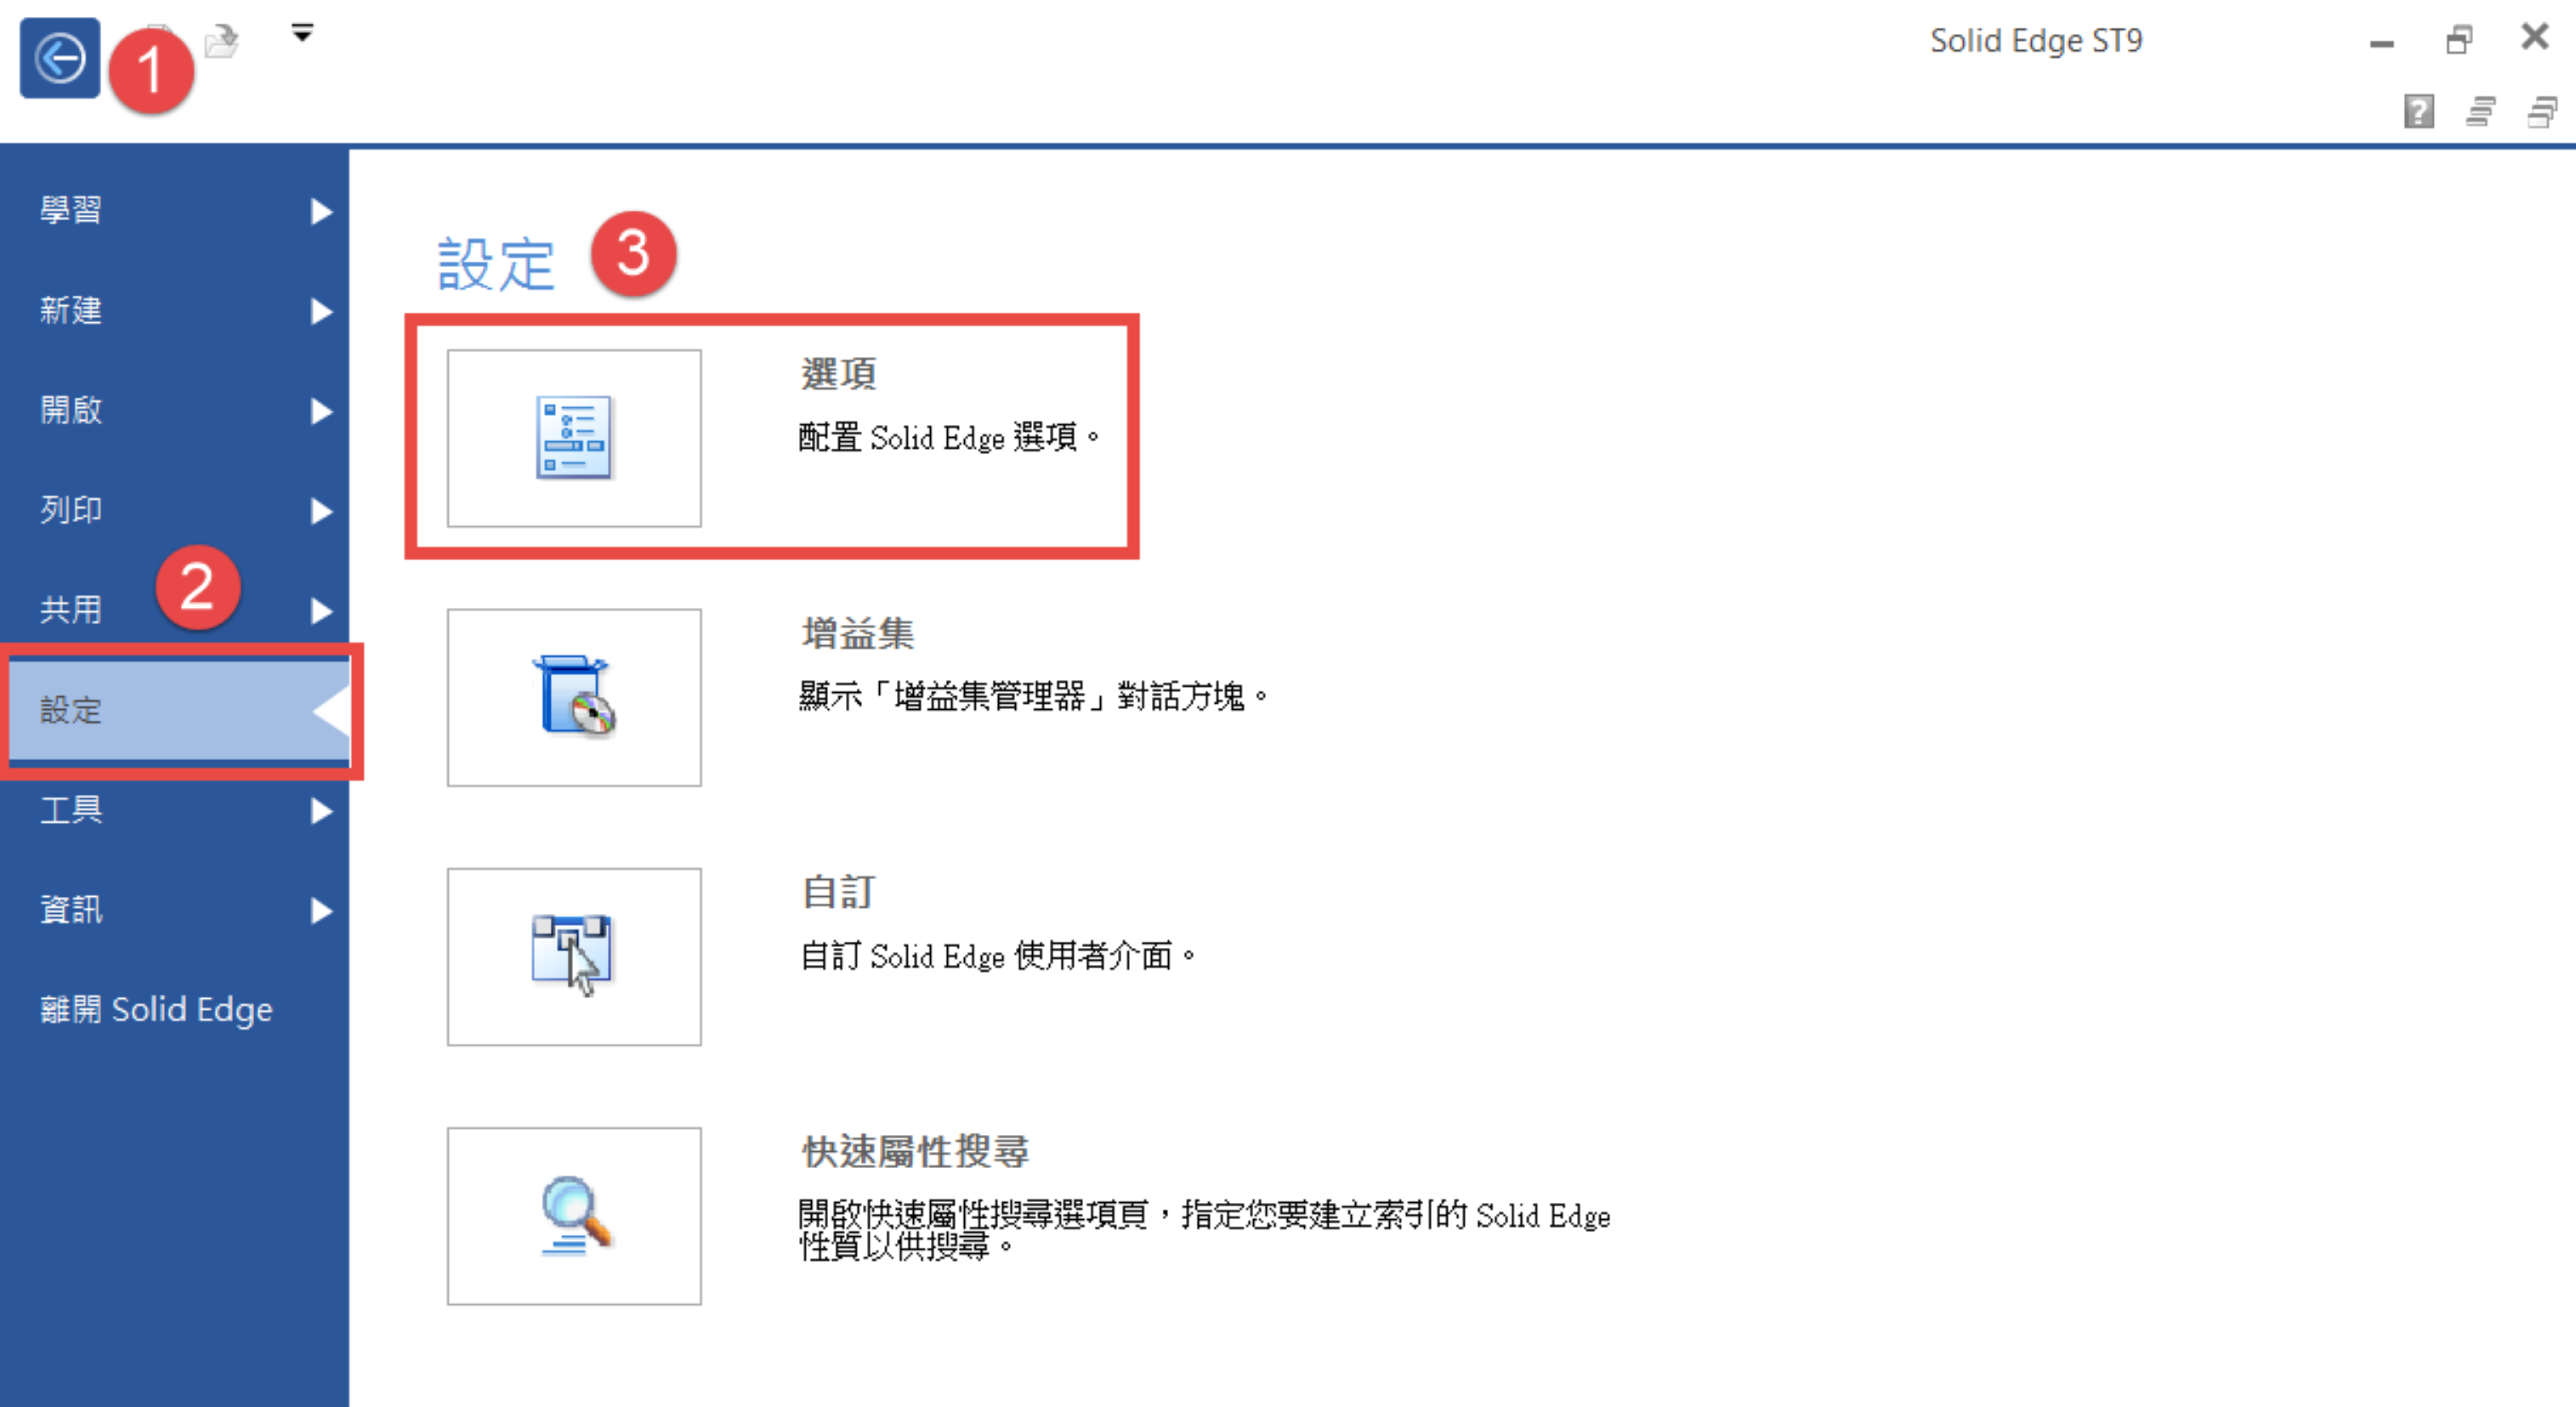The image size is (2576, 1407).
Task: Click the 配置 Solid Edge 選項 description
Action: pos(949,438)
